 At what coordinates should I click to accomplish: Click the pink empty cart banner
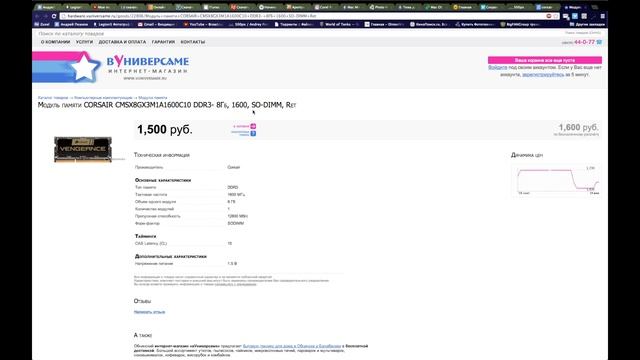(x=544, y=60)
